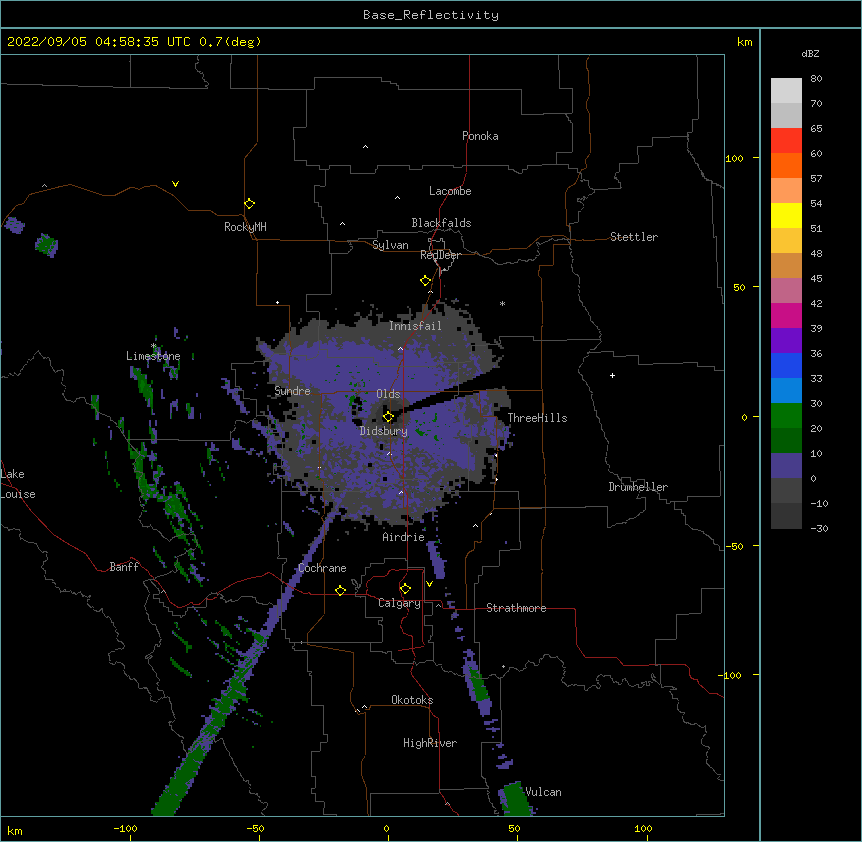Click the Vulcan town label
Screen dimensions: 862x842
pyautogui.click(x=543, y=792)
